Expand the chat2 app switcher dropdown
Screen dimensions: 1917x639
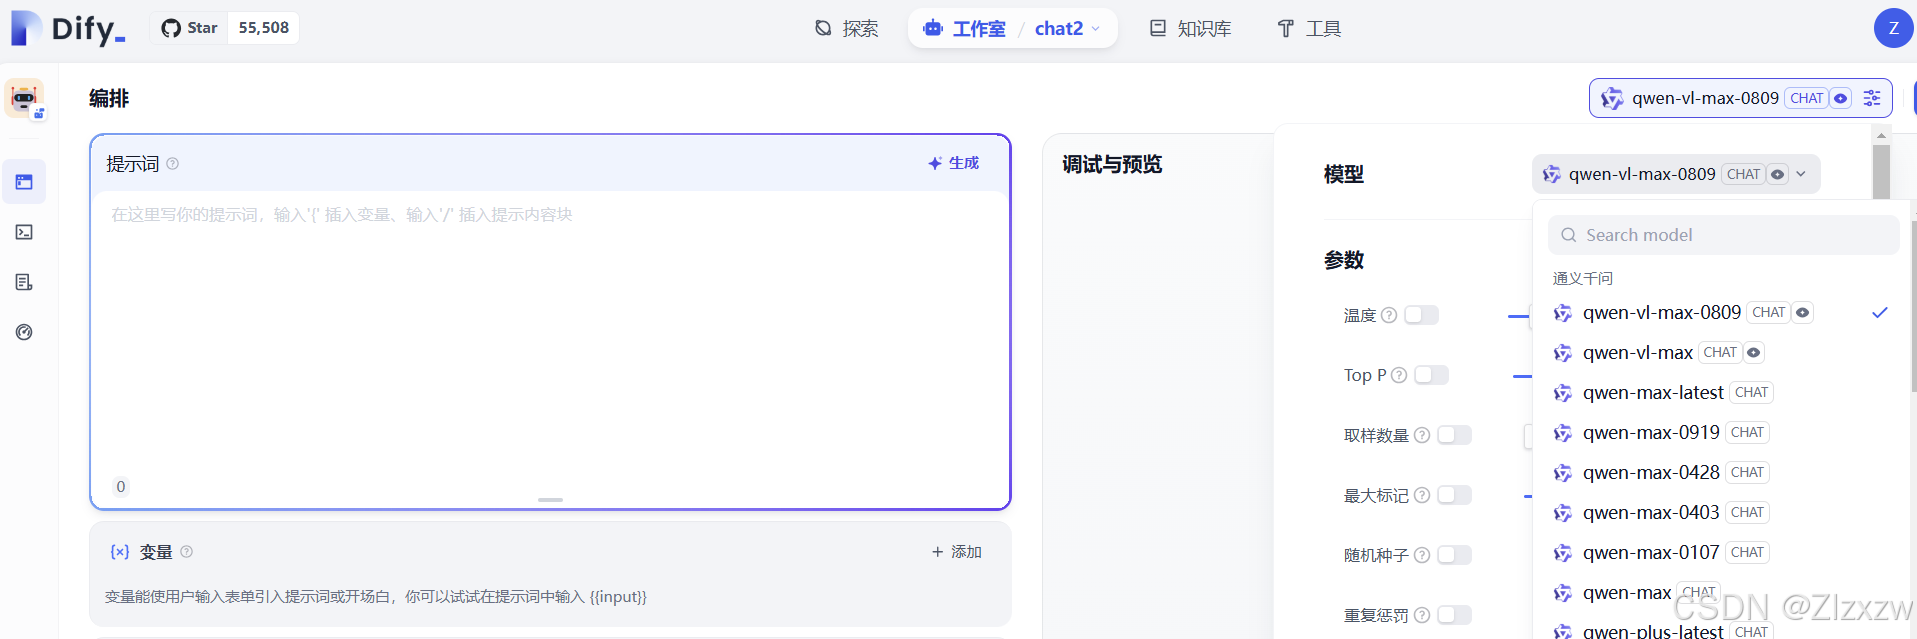(1068, 28)
